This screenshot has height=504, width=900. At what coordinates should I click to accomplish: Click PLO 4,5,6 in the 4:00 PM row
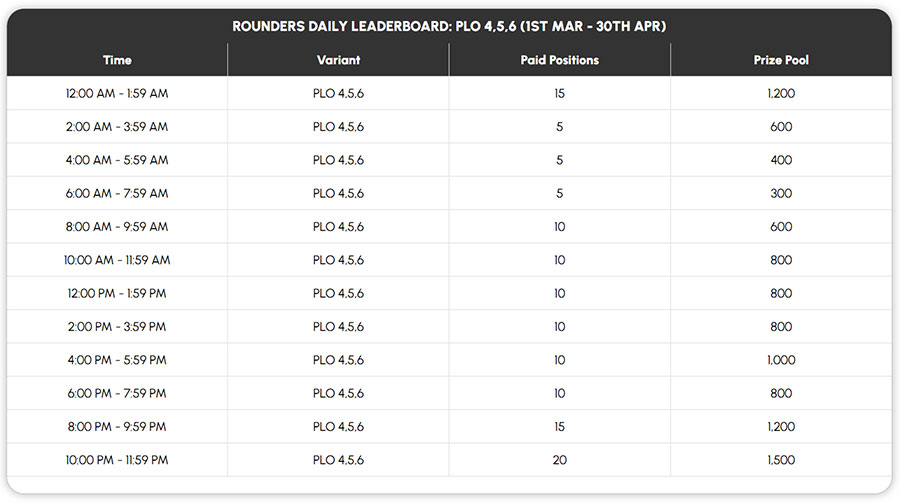pyautogui.click(x=338, y=359)
